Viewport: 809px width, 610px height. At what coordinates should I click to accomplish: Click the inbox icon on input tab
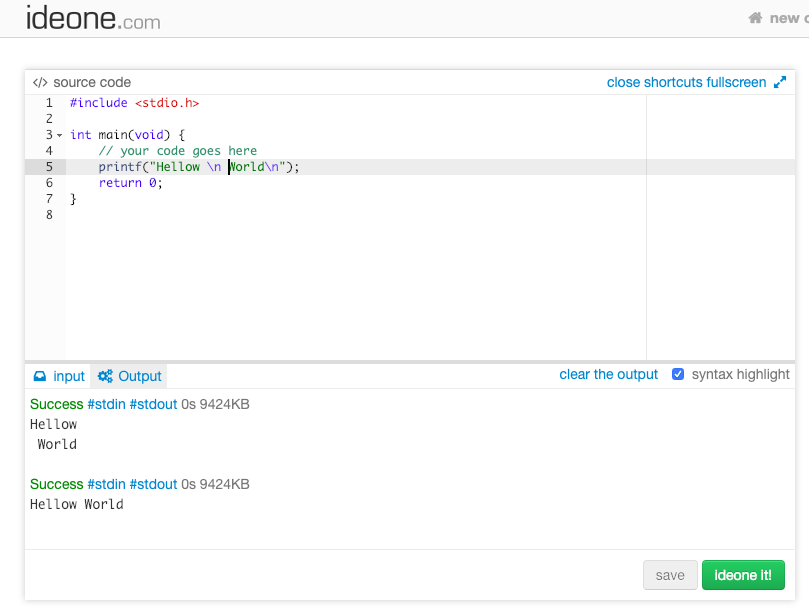(40, 377)
